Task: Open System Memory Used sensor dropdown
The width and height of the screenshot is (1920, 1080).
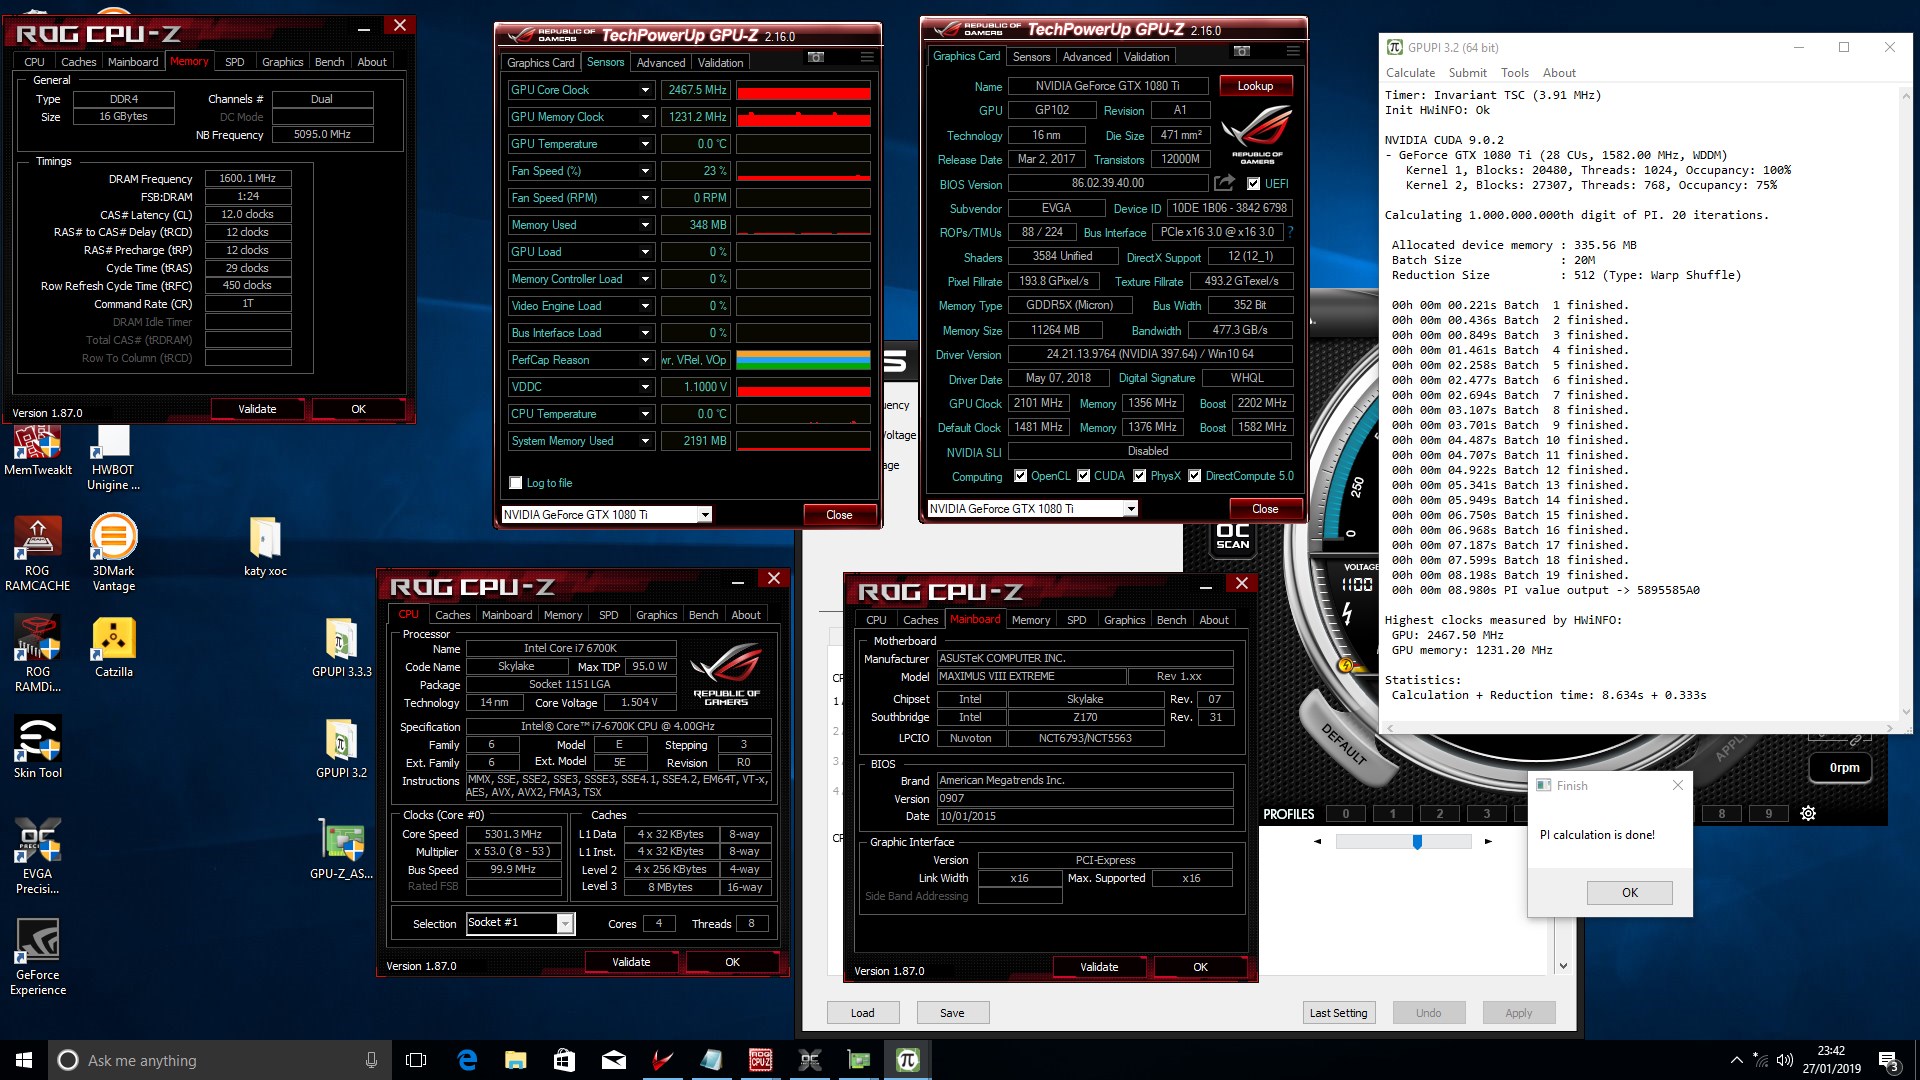Action: (x=645, y=441)
